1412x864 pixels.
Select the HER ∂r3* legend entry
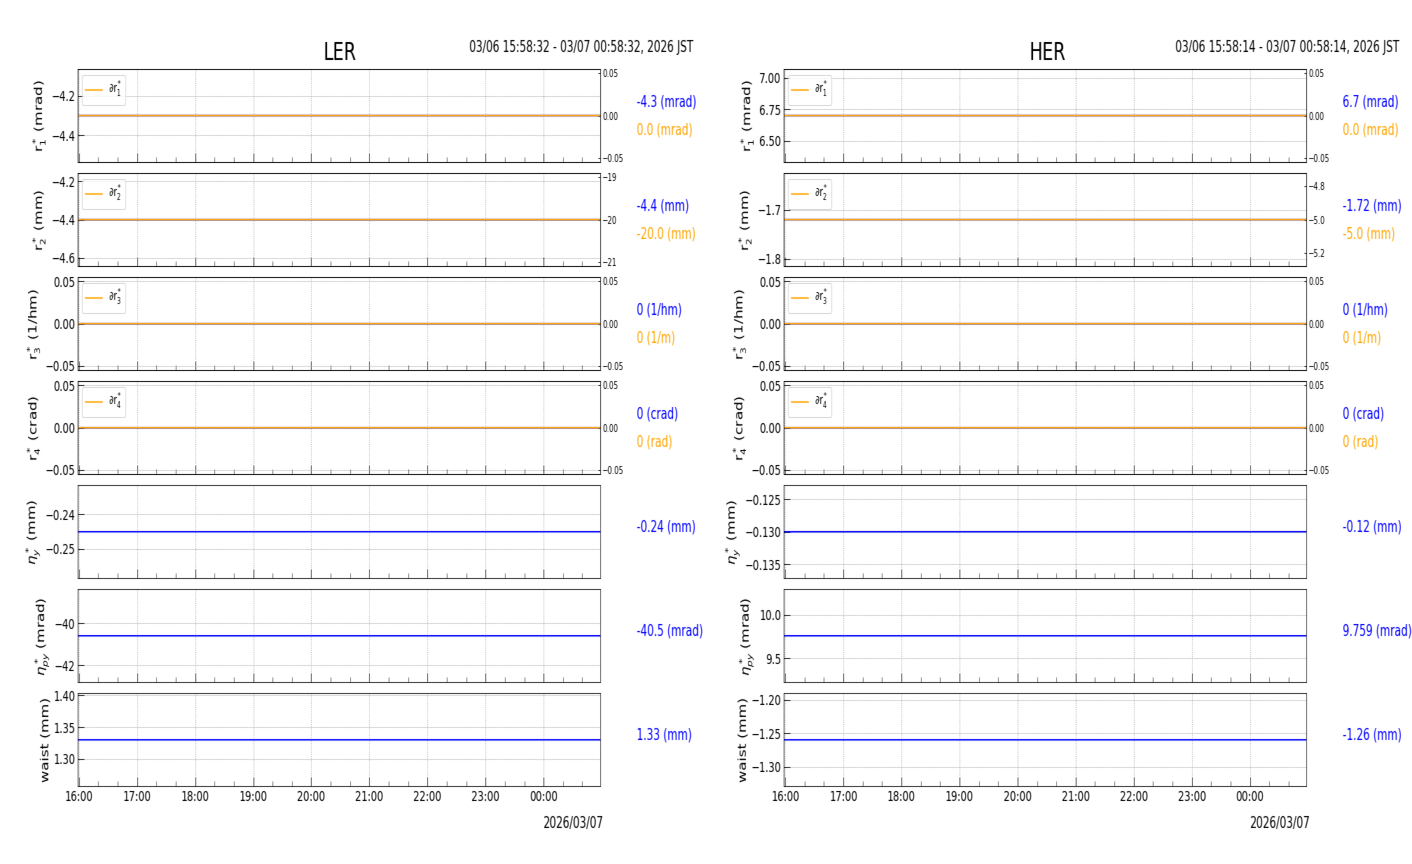click(x=810, y=298)
